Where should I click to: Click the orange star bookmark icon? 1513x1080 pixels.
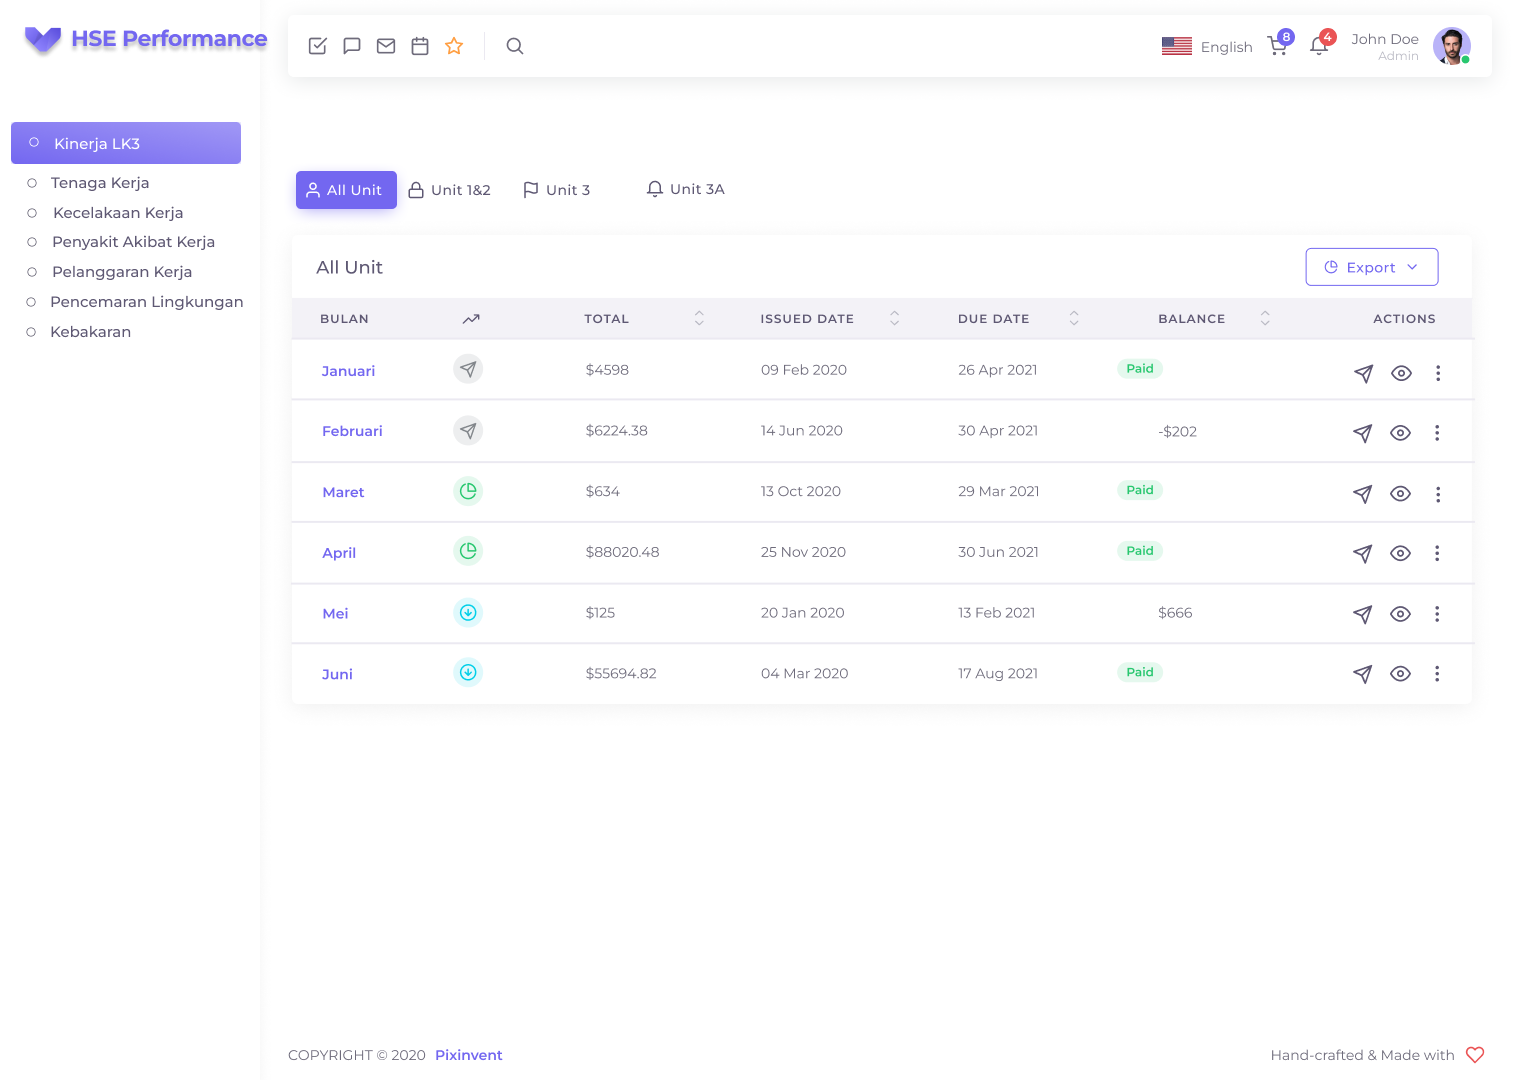pos(454,46)
